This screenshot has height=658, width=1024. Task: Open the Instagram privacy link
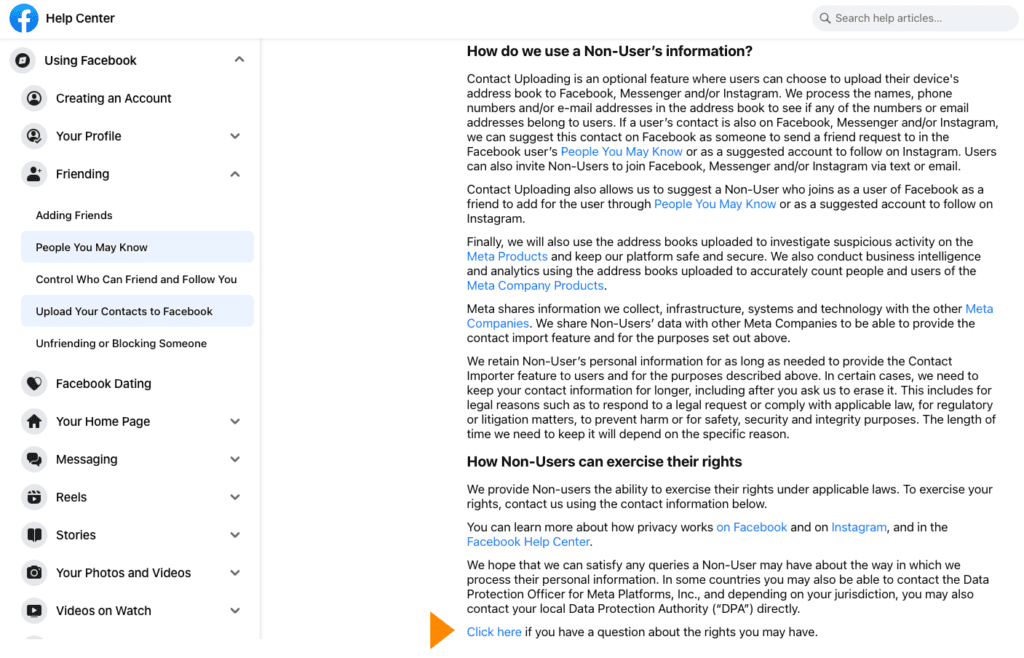[x=858, y=527]
